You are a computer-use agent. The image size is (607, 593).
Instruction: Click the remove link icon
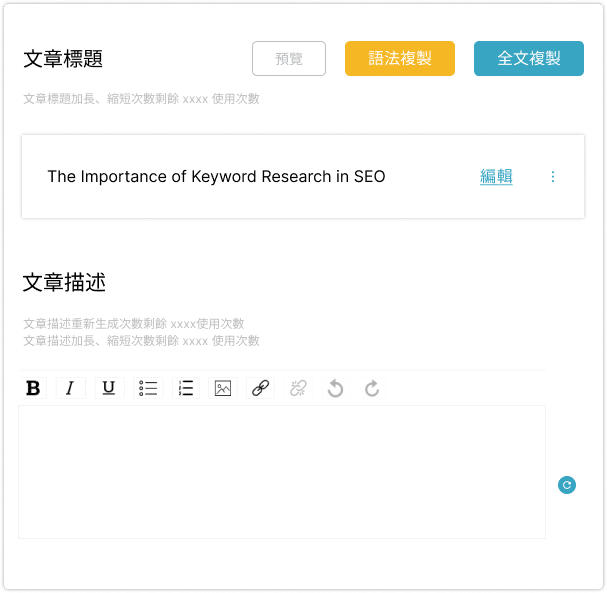pyautogui.click(x=298, y=388)
